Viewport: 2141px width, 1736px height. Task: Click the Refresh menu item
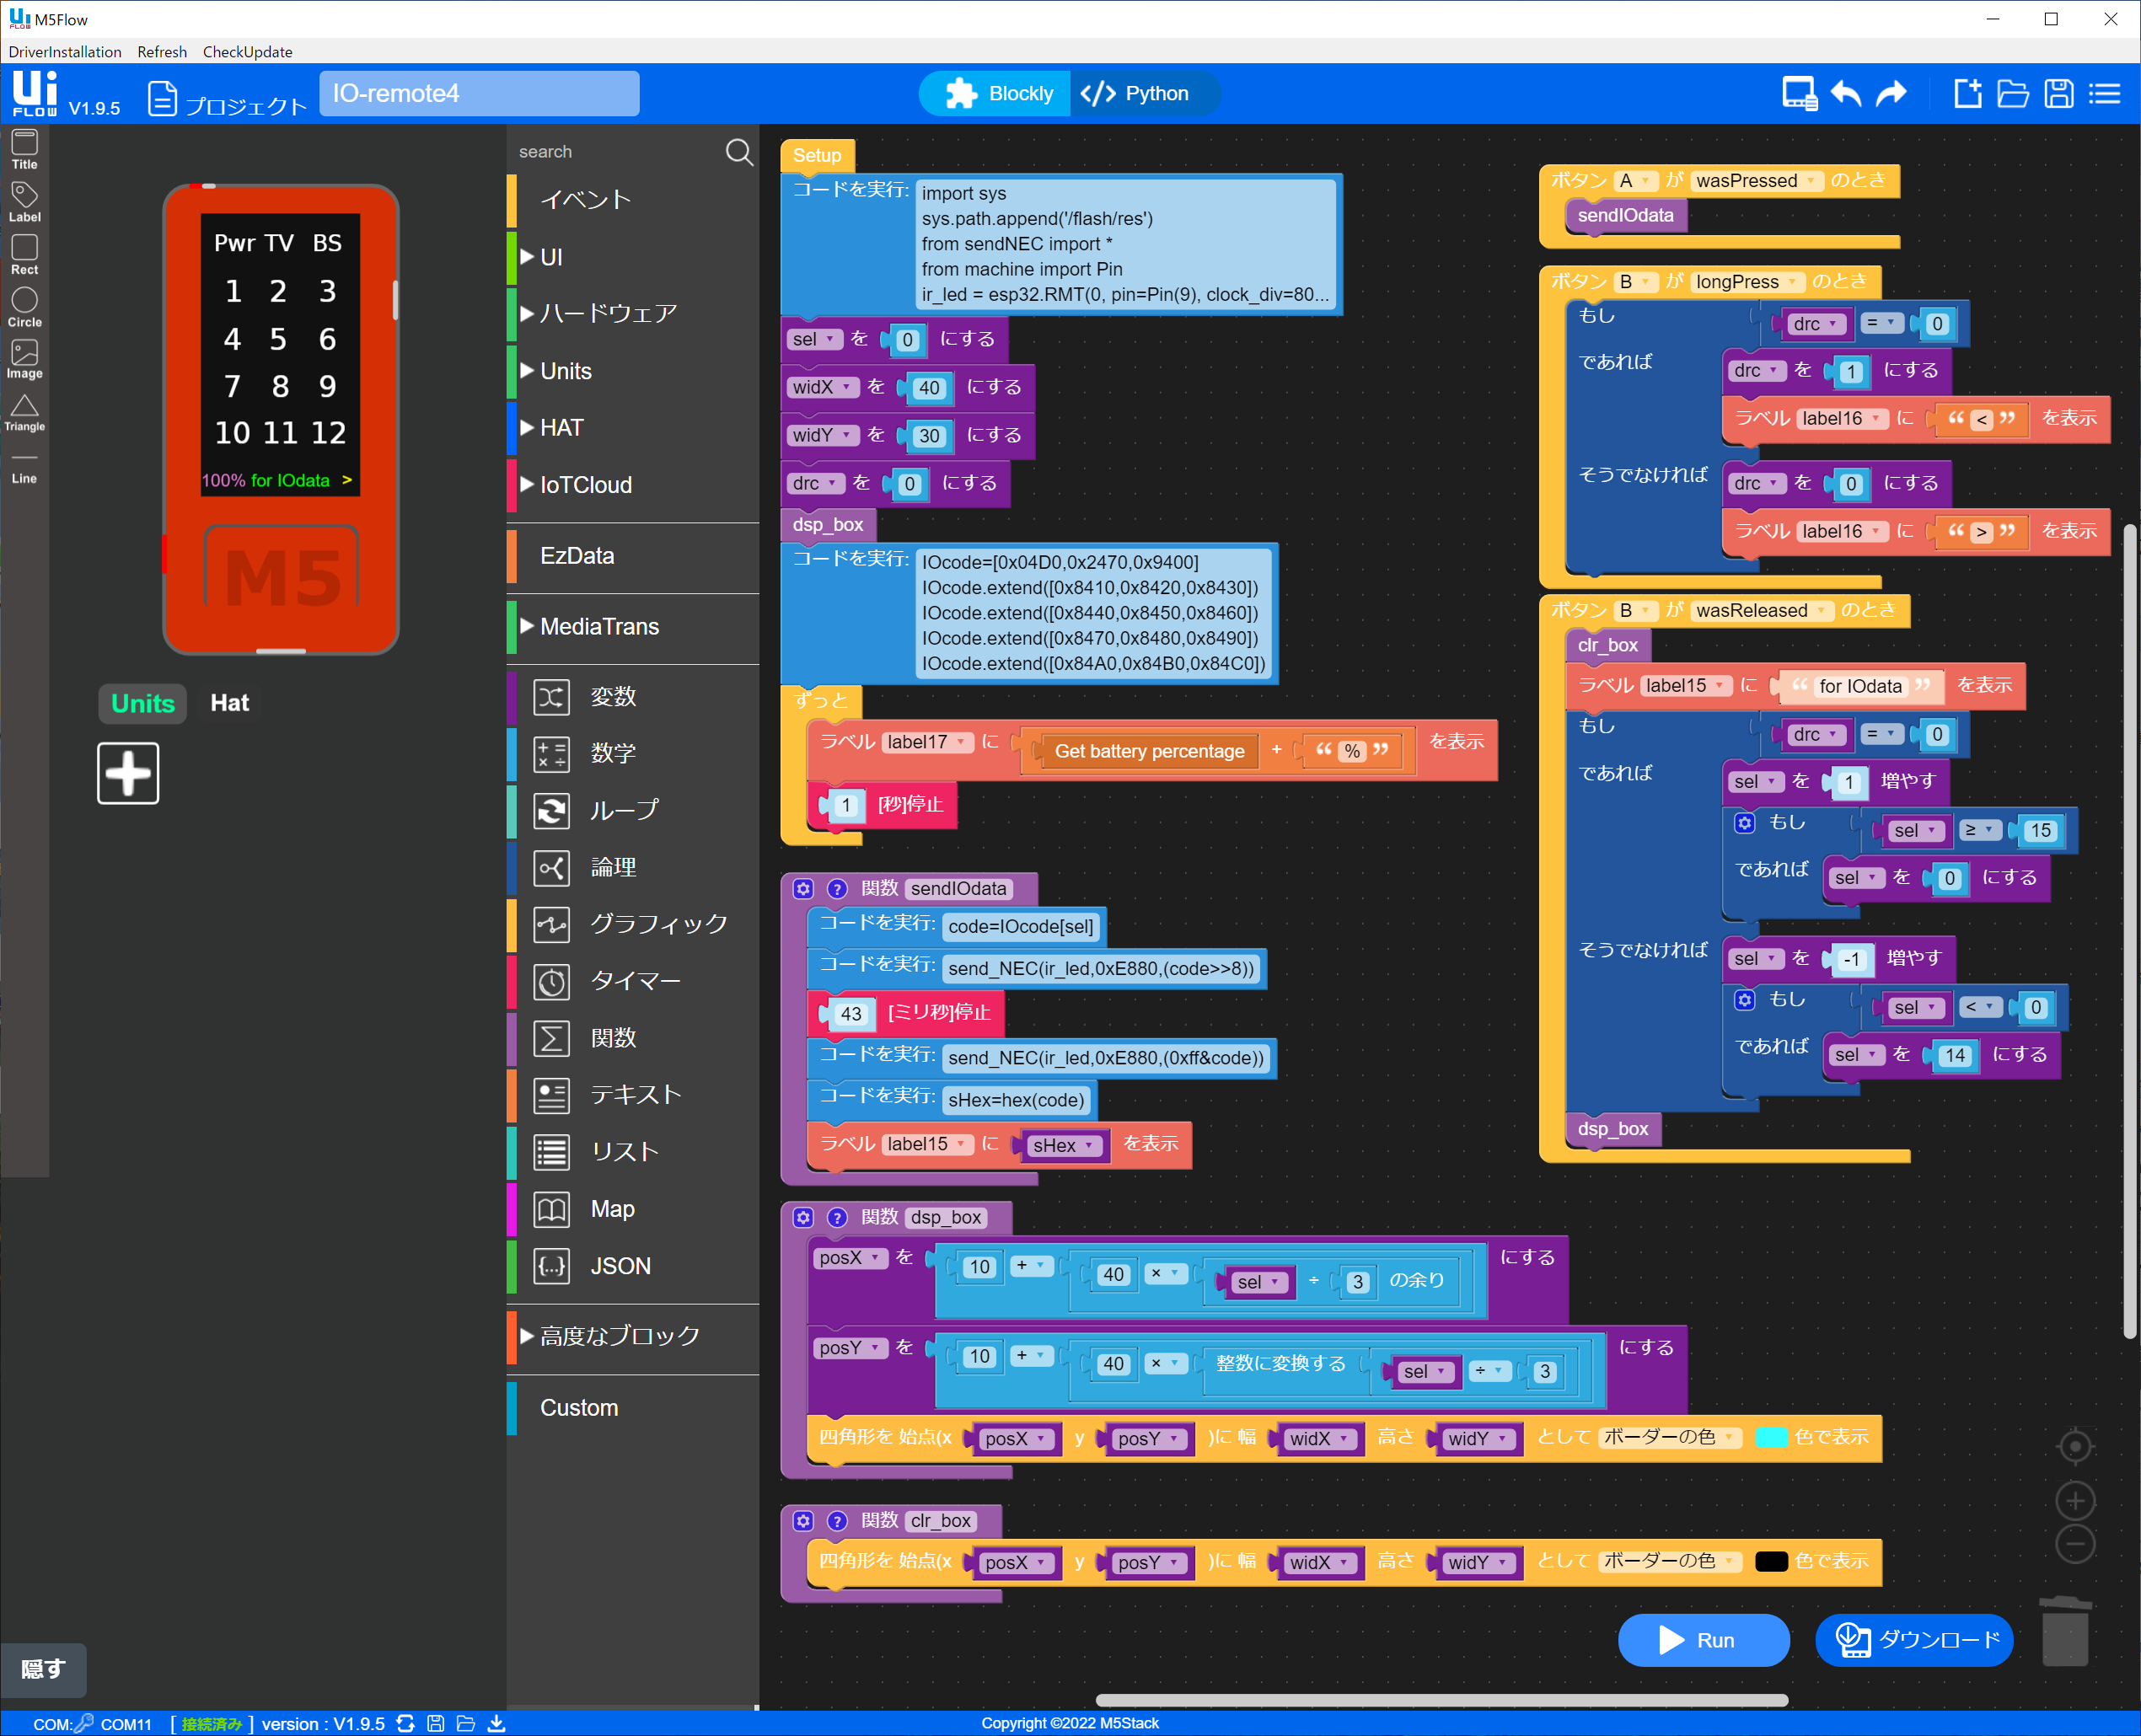pyautogui.click(x=162, y=52)
